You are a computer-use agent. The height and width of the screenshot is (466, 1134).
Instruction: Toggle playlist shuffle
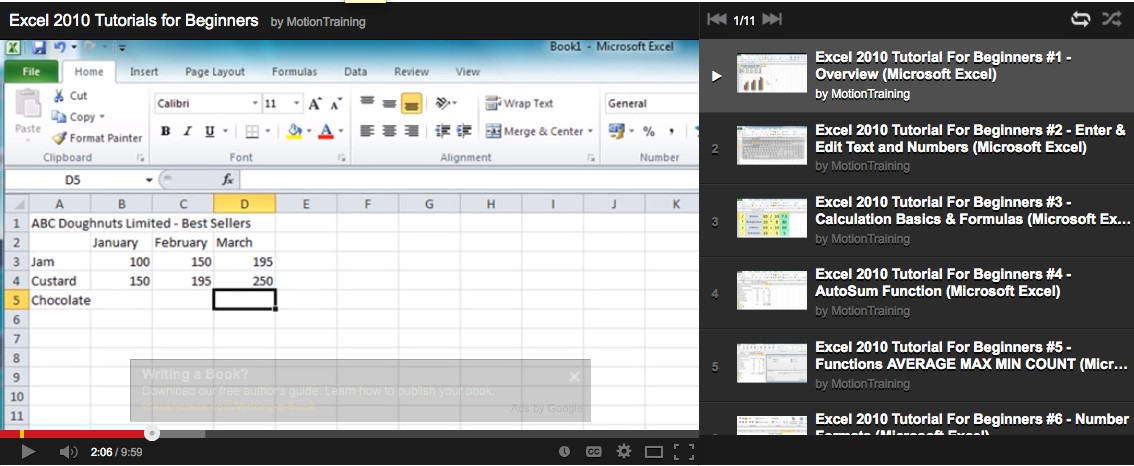pos(1111,20)
